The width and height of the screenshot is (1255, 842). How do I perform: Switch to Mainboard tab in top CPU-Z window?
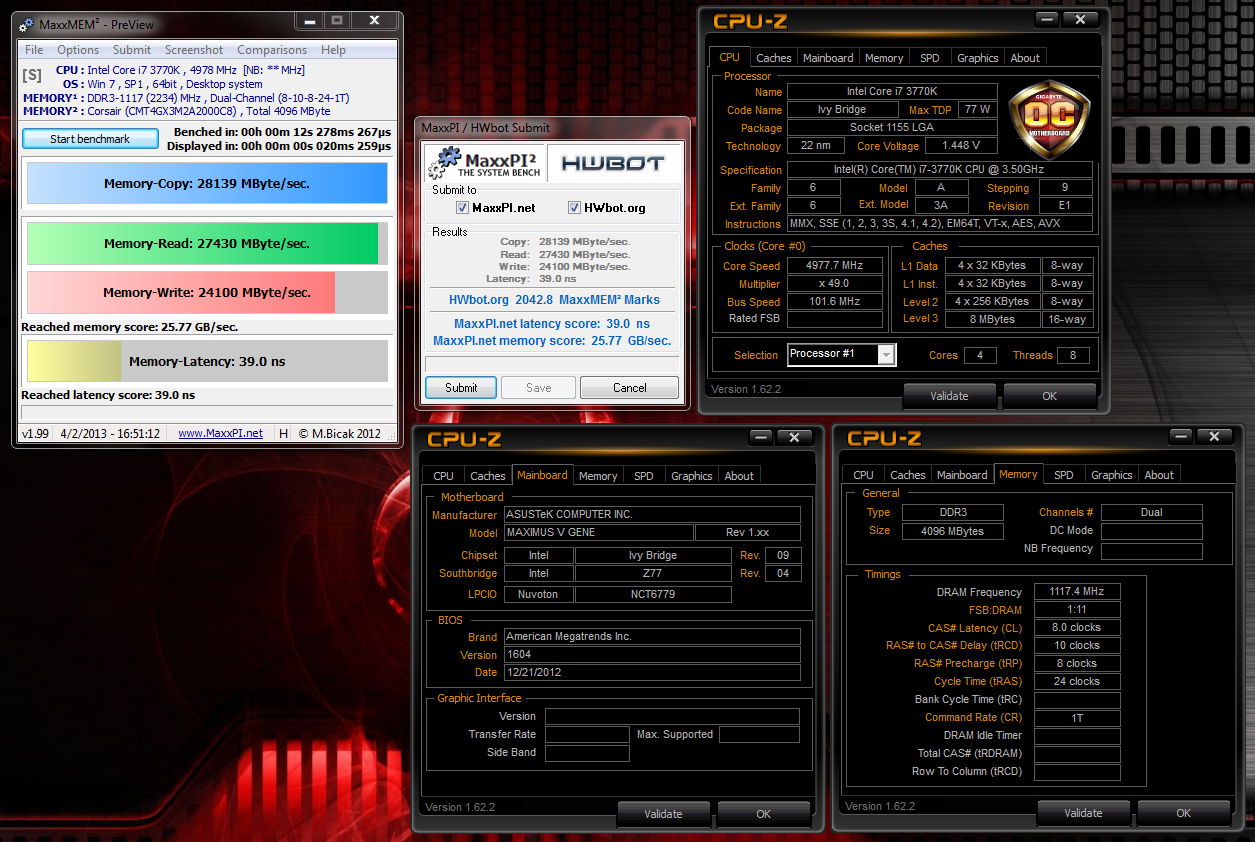[x=828, y=58]
